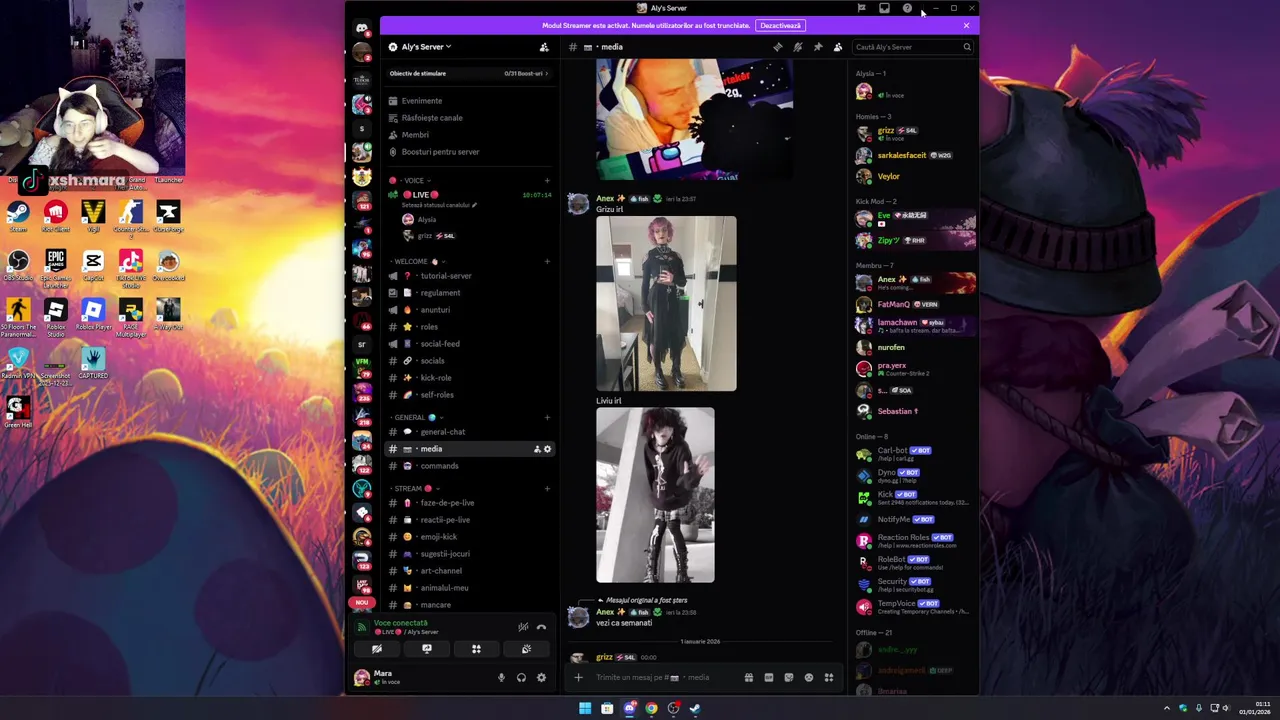Open Răsfoiește canale
This screenshot has width=1280, height=720.
[x=469, y=118]
